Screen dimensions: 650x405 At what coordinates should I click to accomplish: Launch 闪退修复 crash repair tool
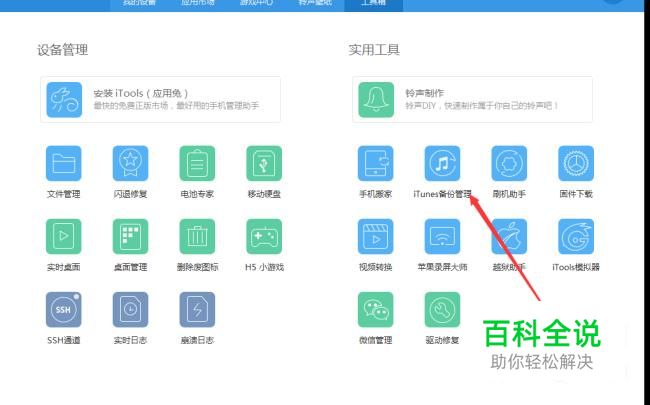coord(130,163)
